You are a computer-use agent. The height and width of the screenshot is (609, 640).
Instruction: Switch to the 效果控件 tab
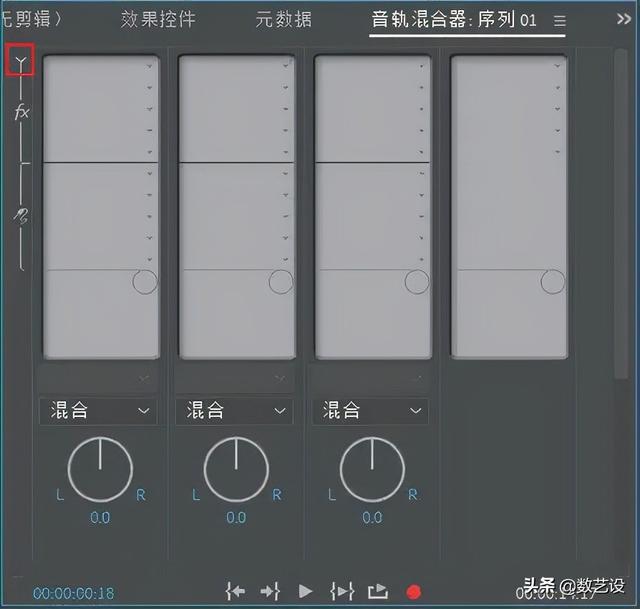(x=158, y=20)
